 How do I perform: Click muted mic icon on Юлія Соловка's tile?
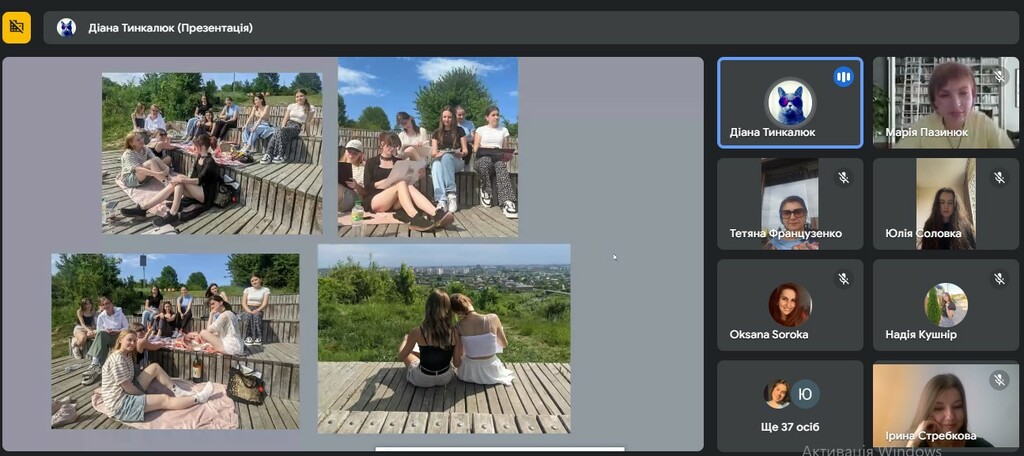[999, 178]
